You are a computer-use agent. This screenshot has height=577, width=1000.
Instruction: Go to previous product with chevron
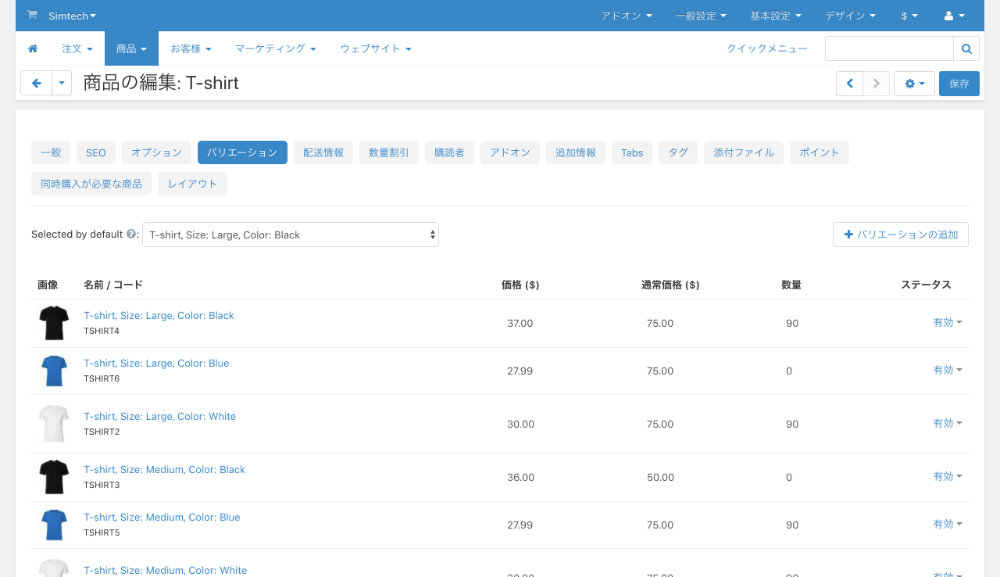[849, 84]
